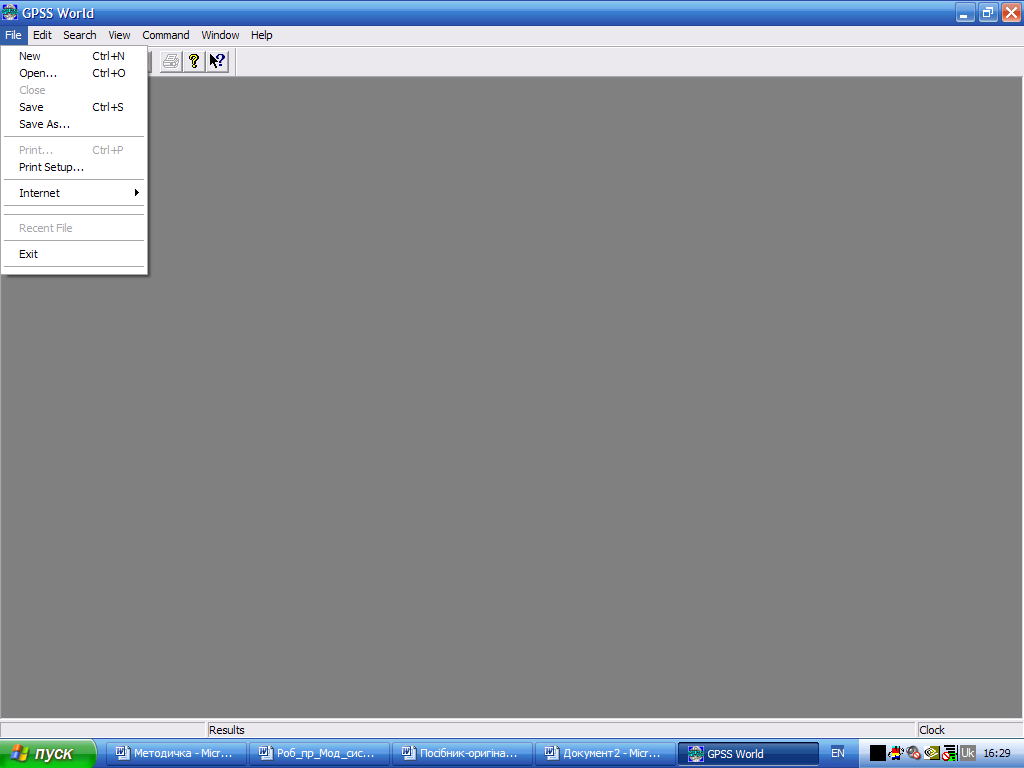Restore down the GPSS World window
This screenshot has width=1024, height=768.
pyautogui.click(x=988, y=12)
